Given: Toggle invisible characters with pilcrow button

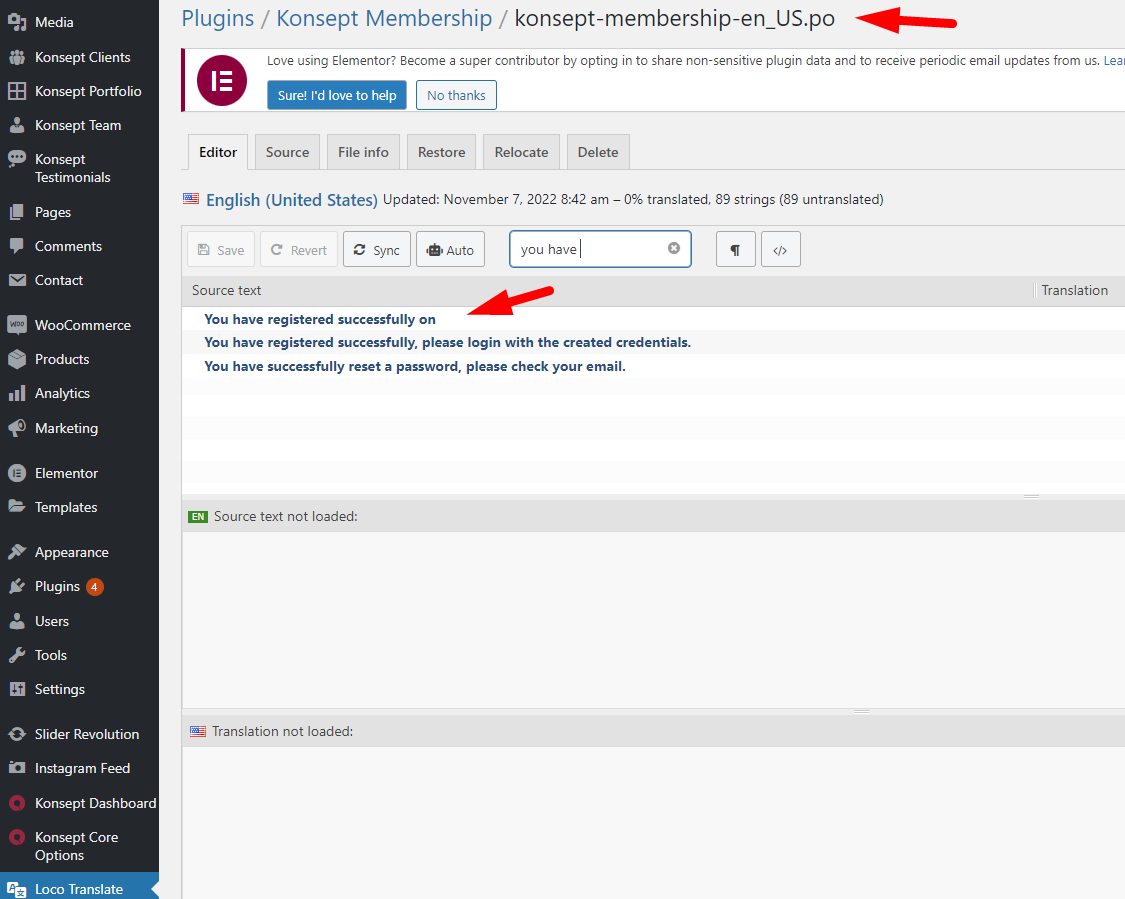Looking at the screenshot, I should 735,250.
